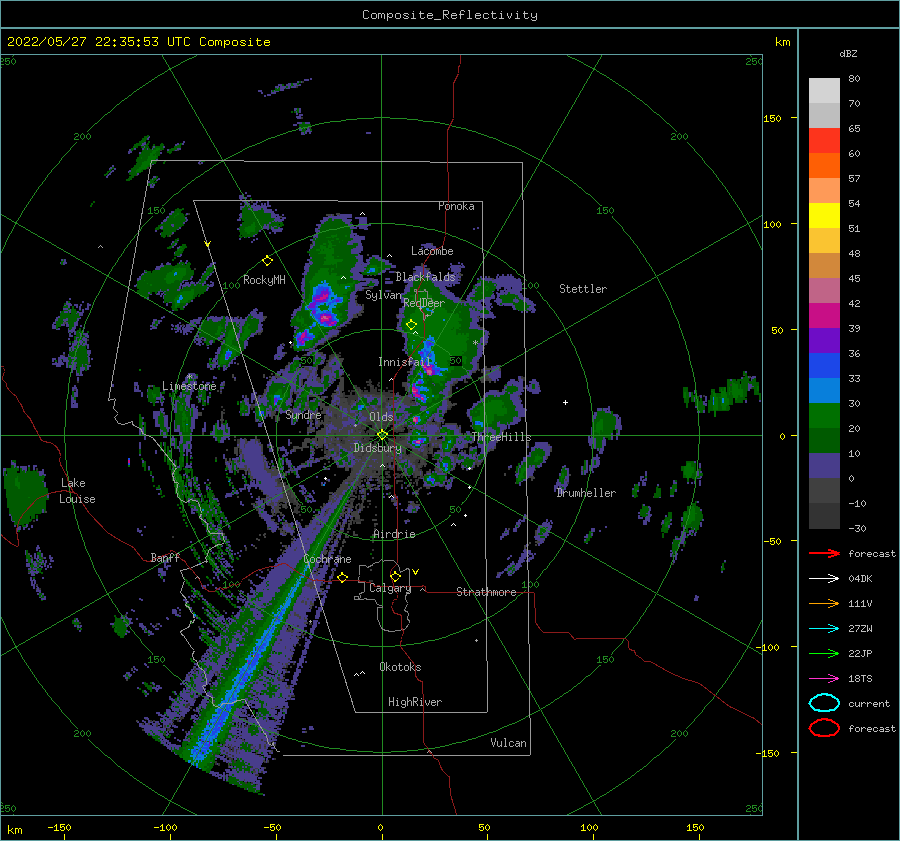900x841 pixels.
Task: Click the white 04DK arrow icon
Action: point(824,578)
